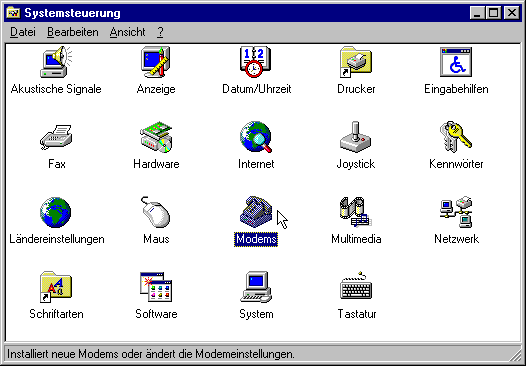Open the Datei menu
Image resolution: width=526 pixels, height=366 pixels.
(23, 32)
